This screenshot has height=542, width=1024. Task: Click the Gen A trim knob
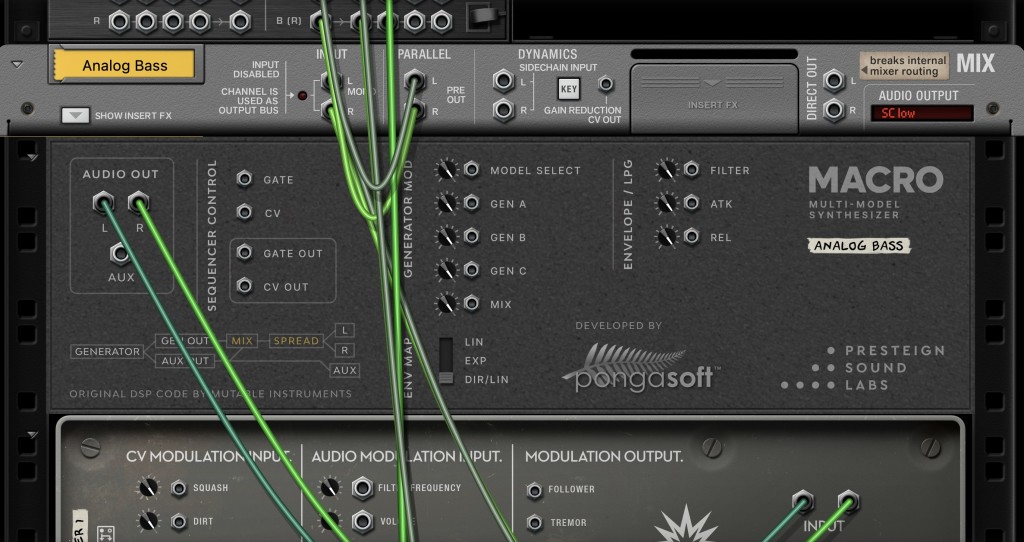point(446,204)
